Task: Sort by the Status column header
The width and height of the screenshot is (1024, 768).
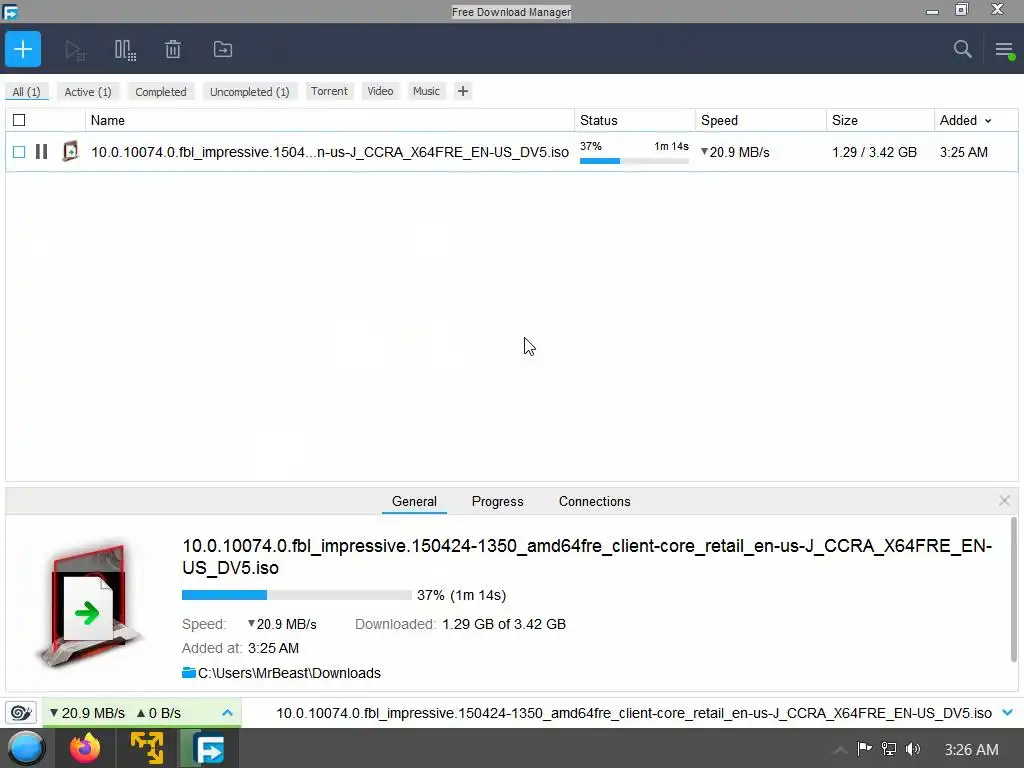Action: pos(635,120)
